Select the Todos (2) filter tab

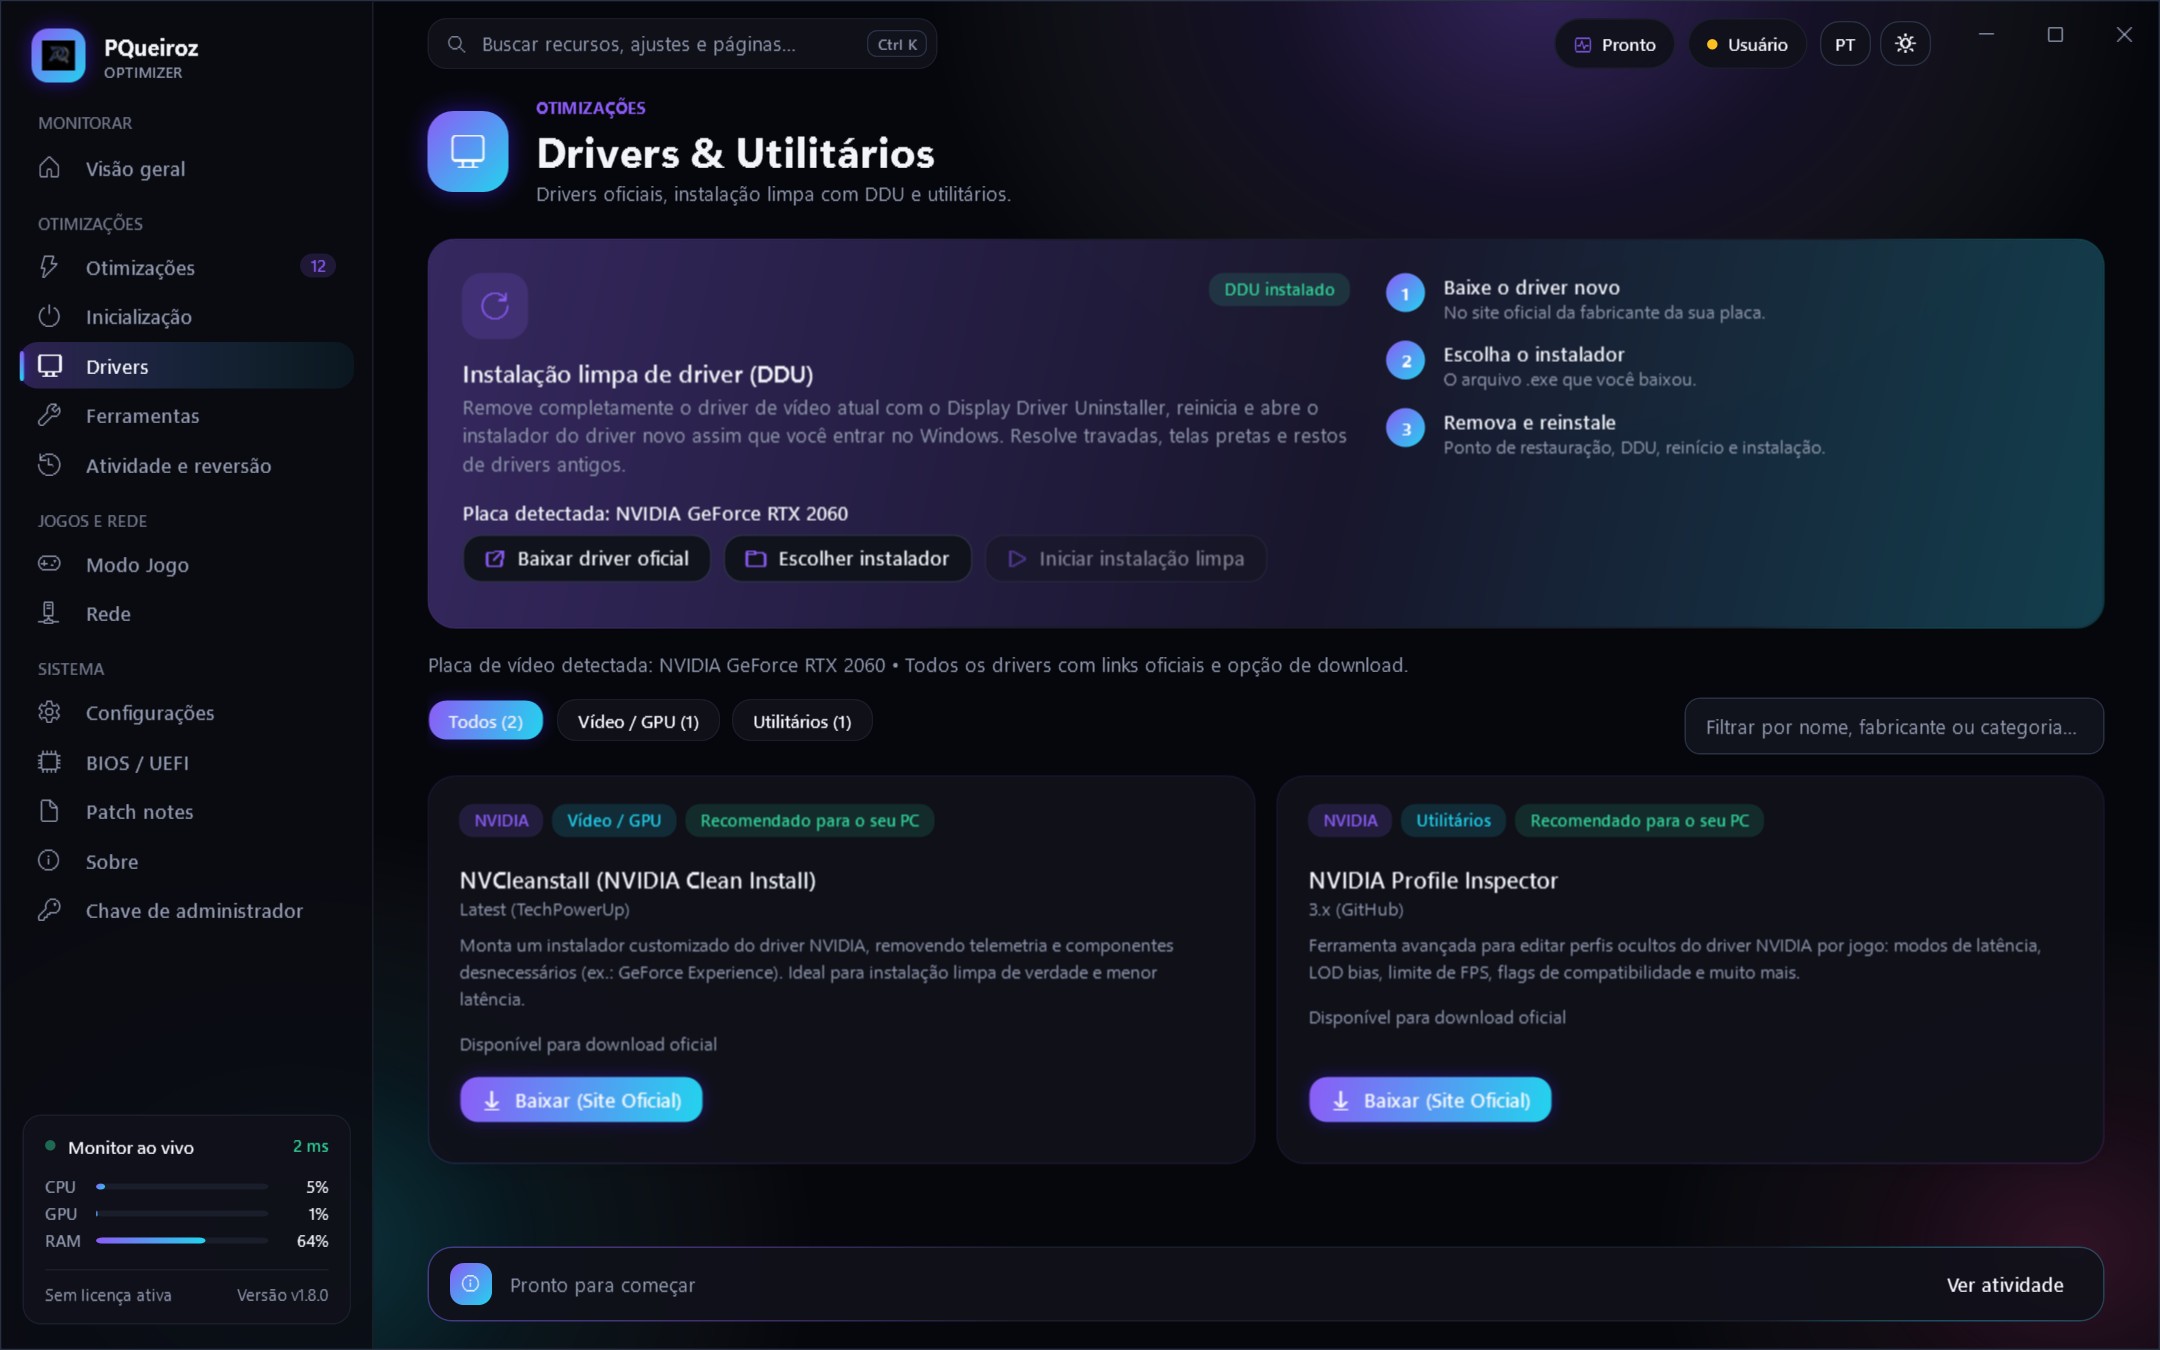click(x=486, y=721)
